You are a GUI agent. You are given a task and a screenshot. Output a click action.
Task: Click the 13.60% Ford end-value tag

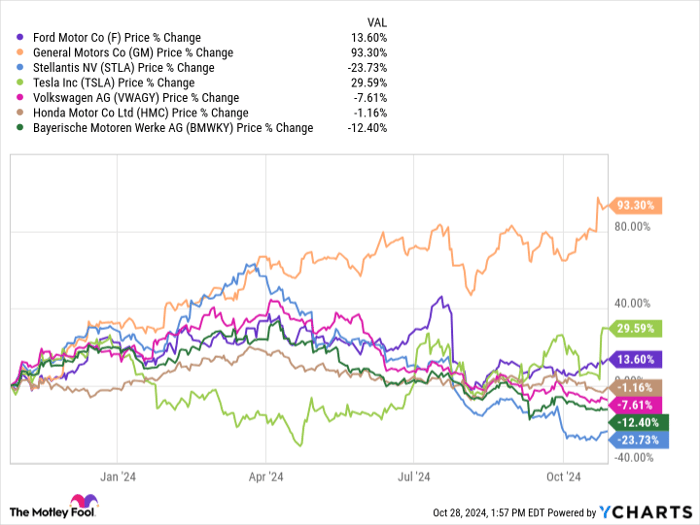(636, 359)
